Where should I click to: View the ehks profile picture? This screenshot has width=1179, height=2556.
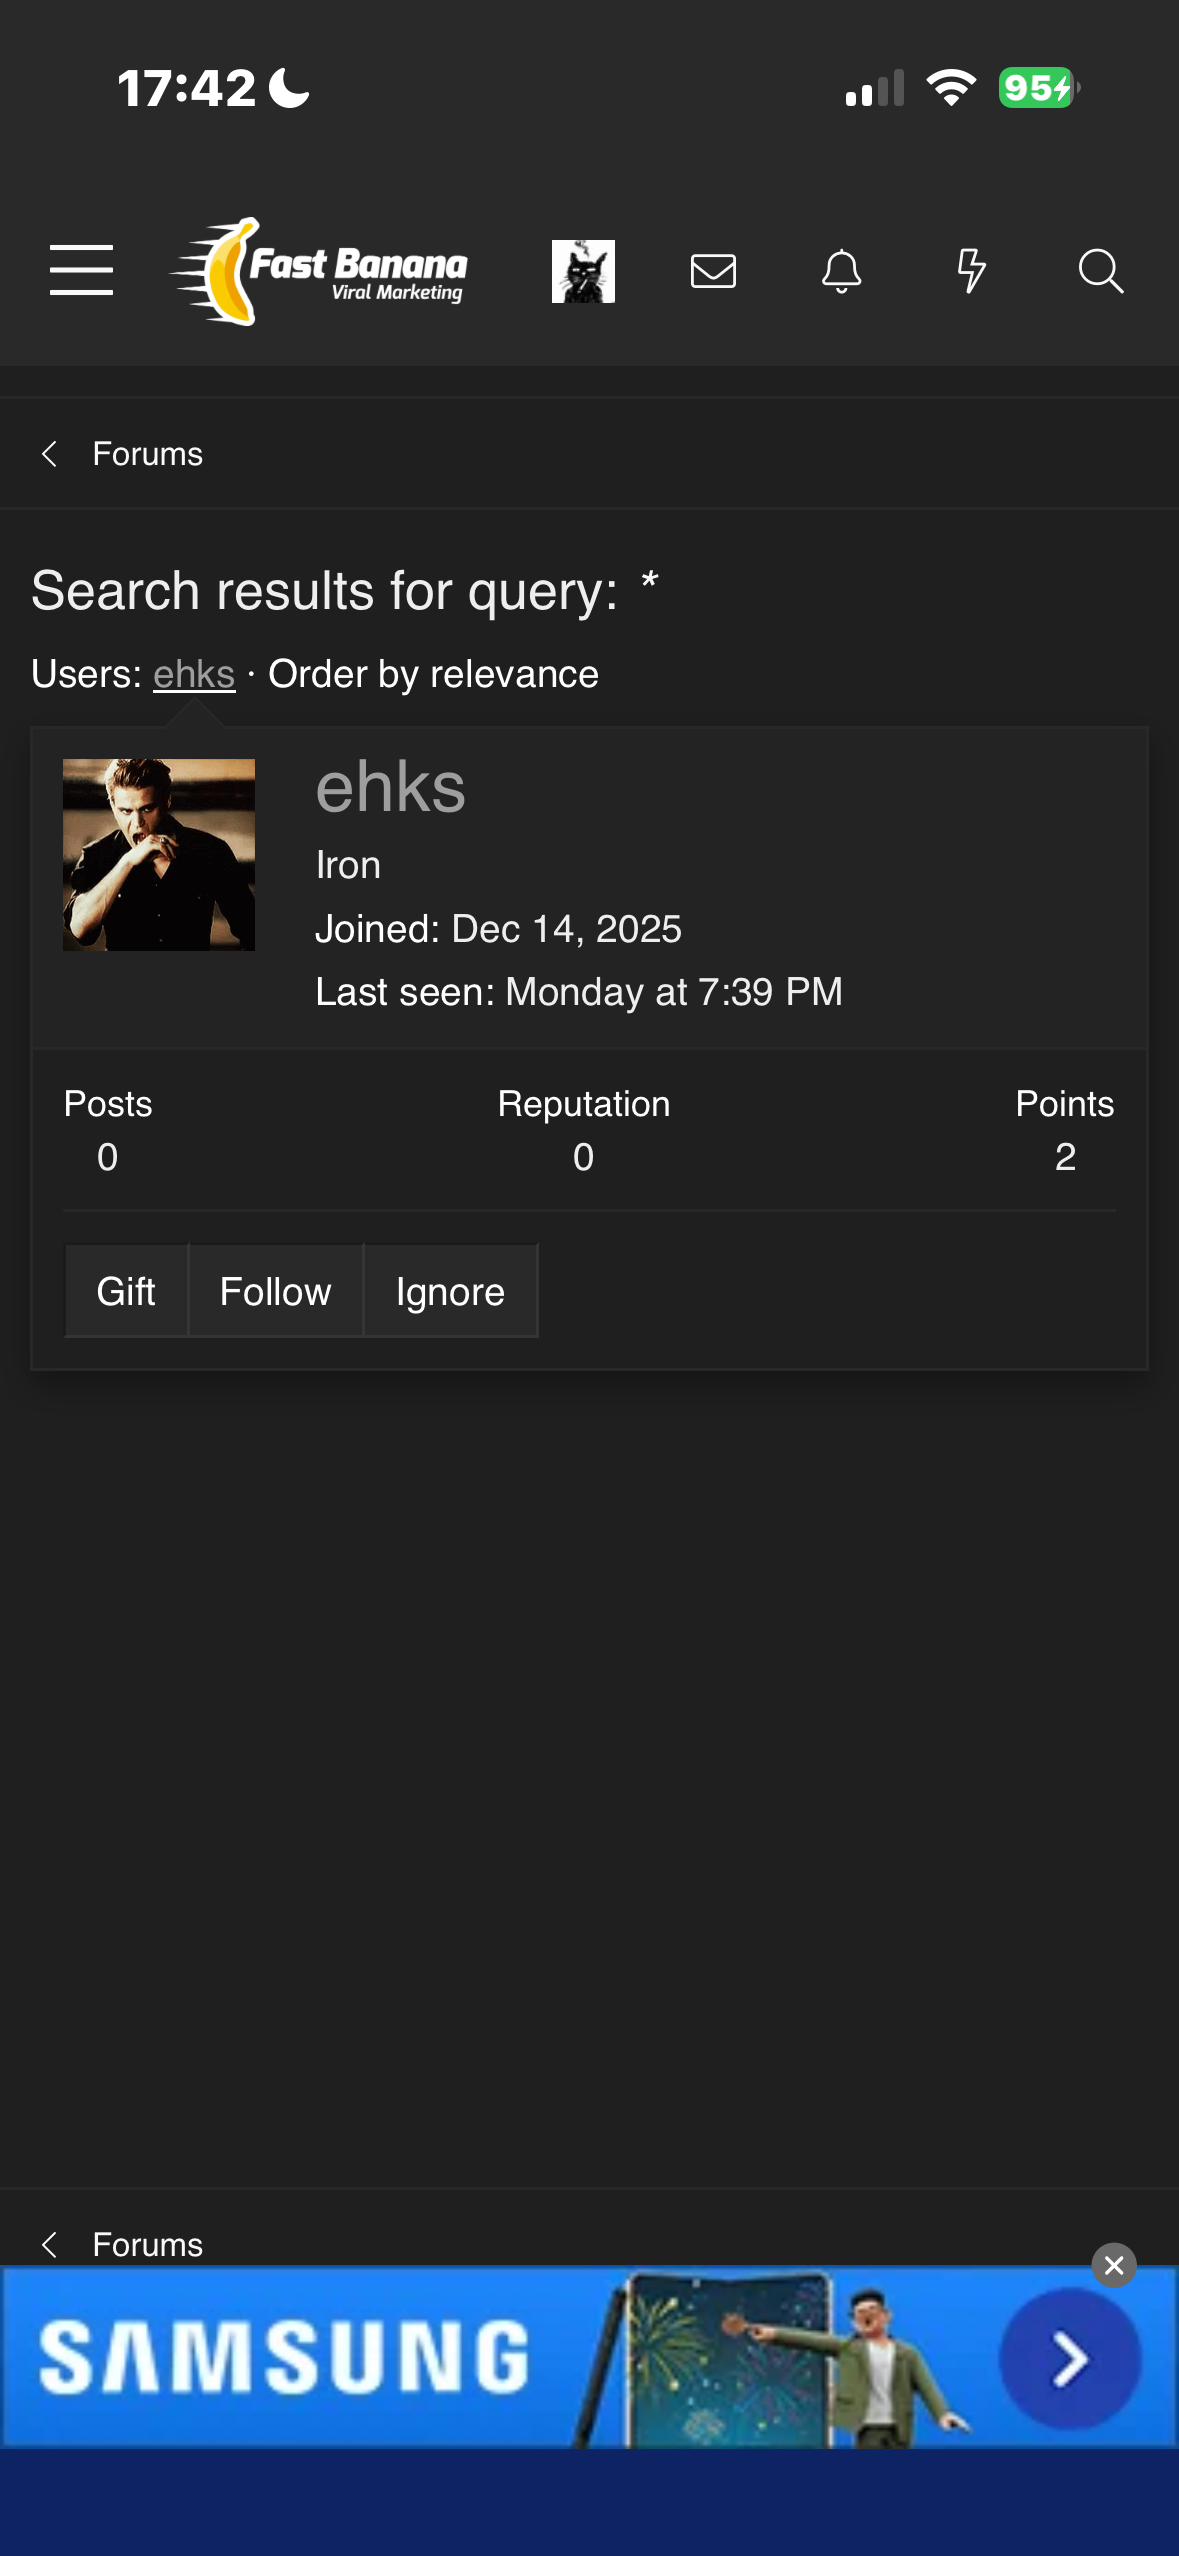tap(159, 855)
